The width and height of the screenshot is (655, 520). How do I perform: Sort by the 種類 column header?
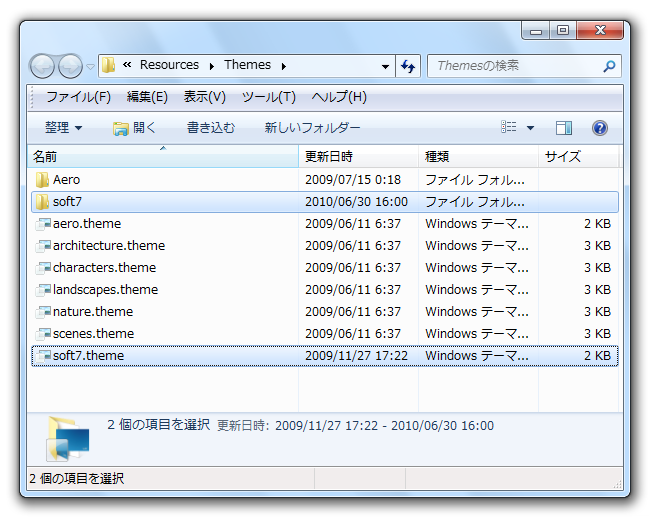(478, 157)
